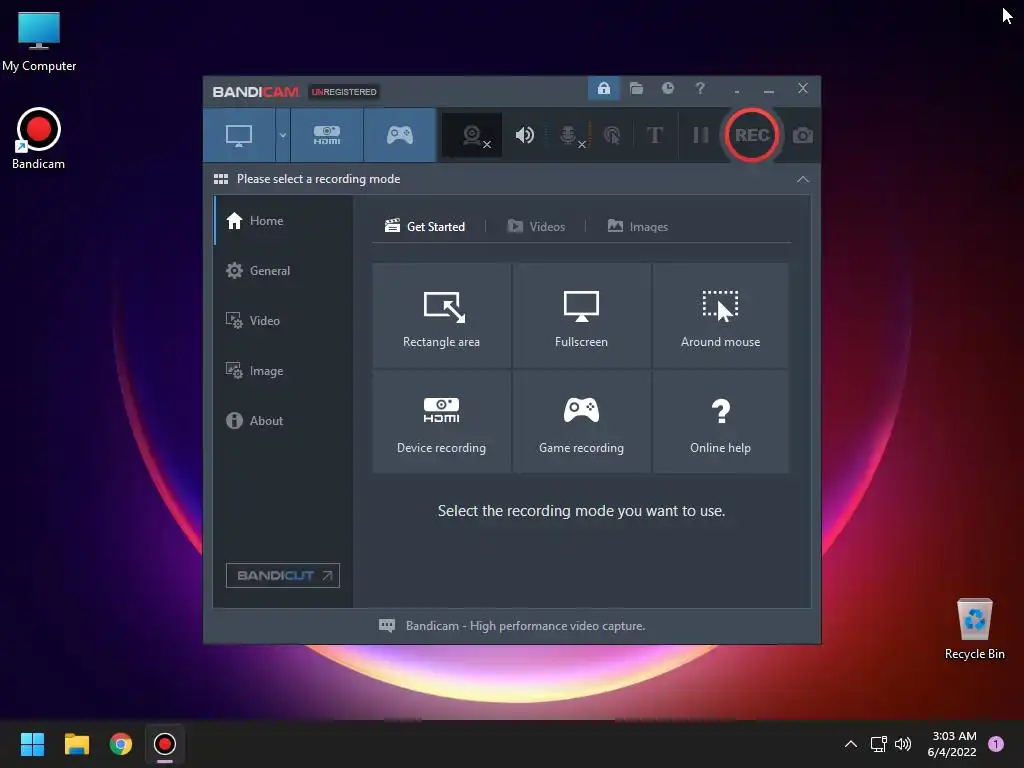Open the About section
The image size is (1024, 768).
click(x=283, y=421)
